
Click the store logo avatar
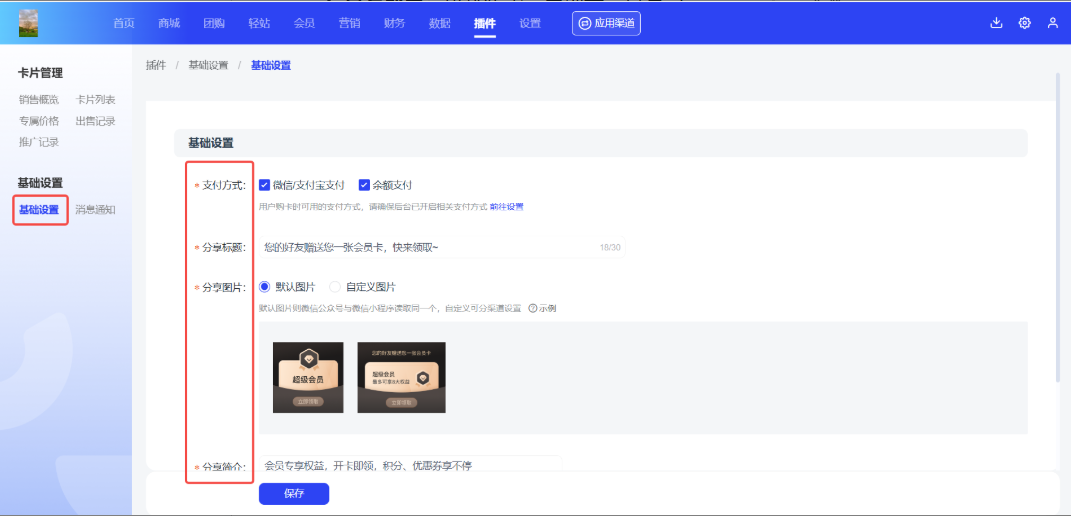pyautogui.click(x=28, y=23)
